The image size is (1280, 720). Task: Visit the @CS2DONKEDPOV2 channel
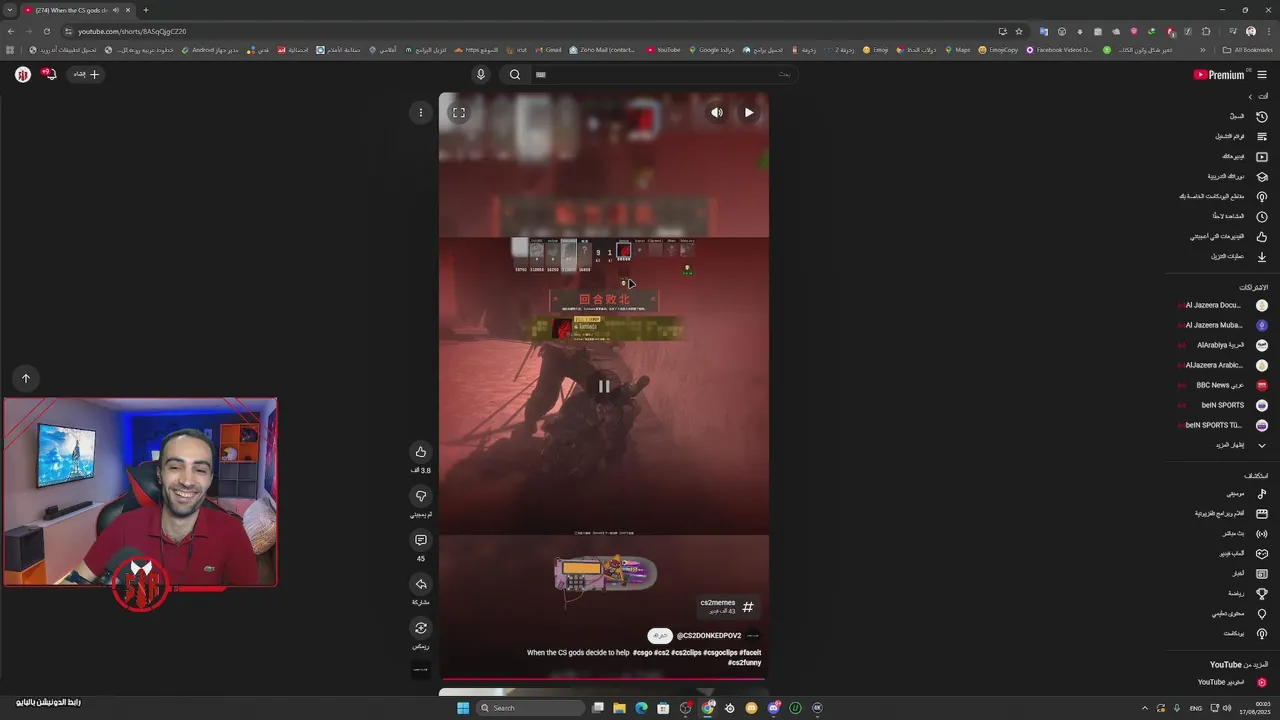(709, 636)
